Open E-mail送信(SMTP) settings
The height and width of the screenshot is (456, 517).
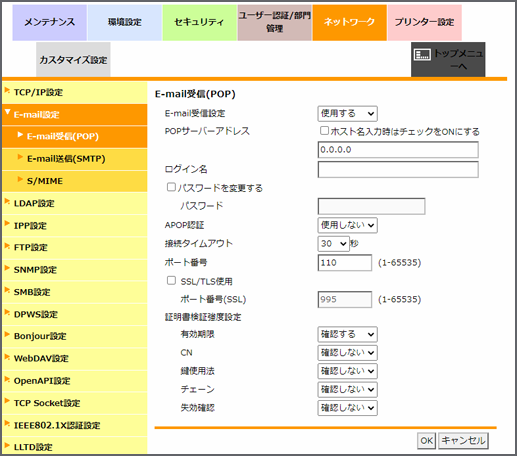75,159
